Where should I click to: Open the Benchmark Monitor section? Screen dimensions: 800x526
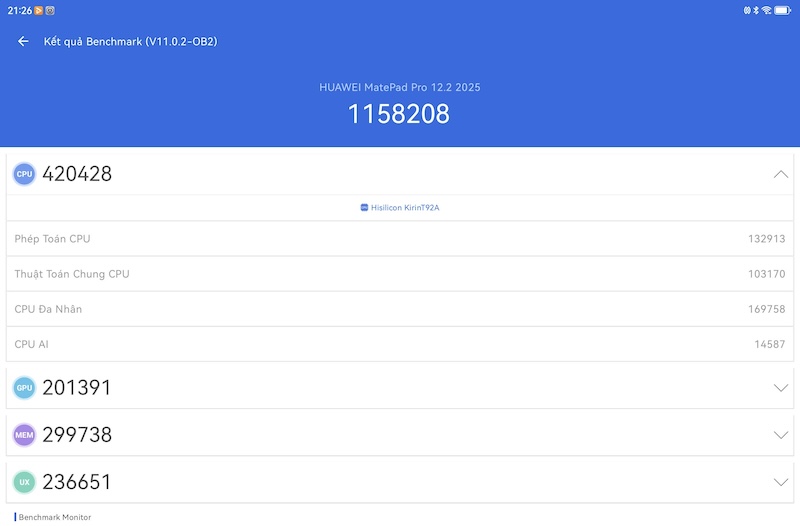[x=55, y=517]
